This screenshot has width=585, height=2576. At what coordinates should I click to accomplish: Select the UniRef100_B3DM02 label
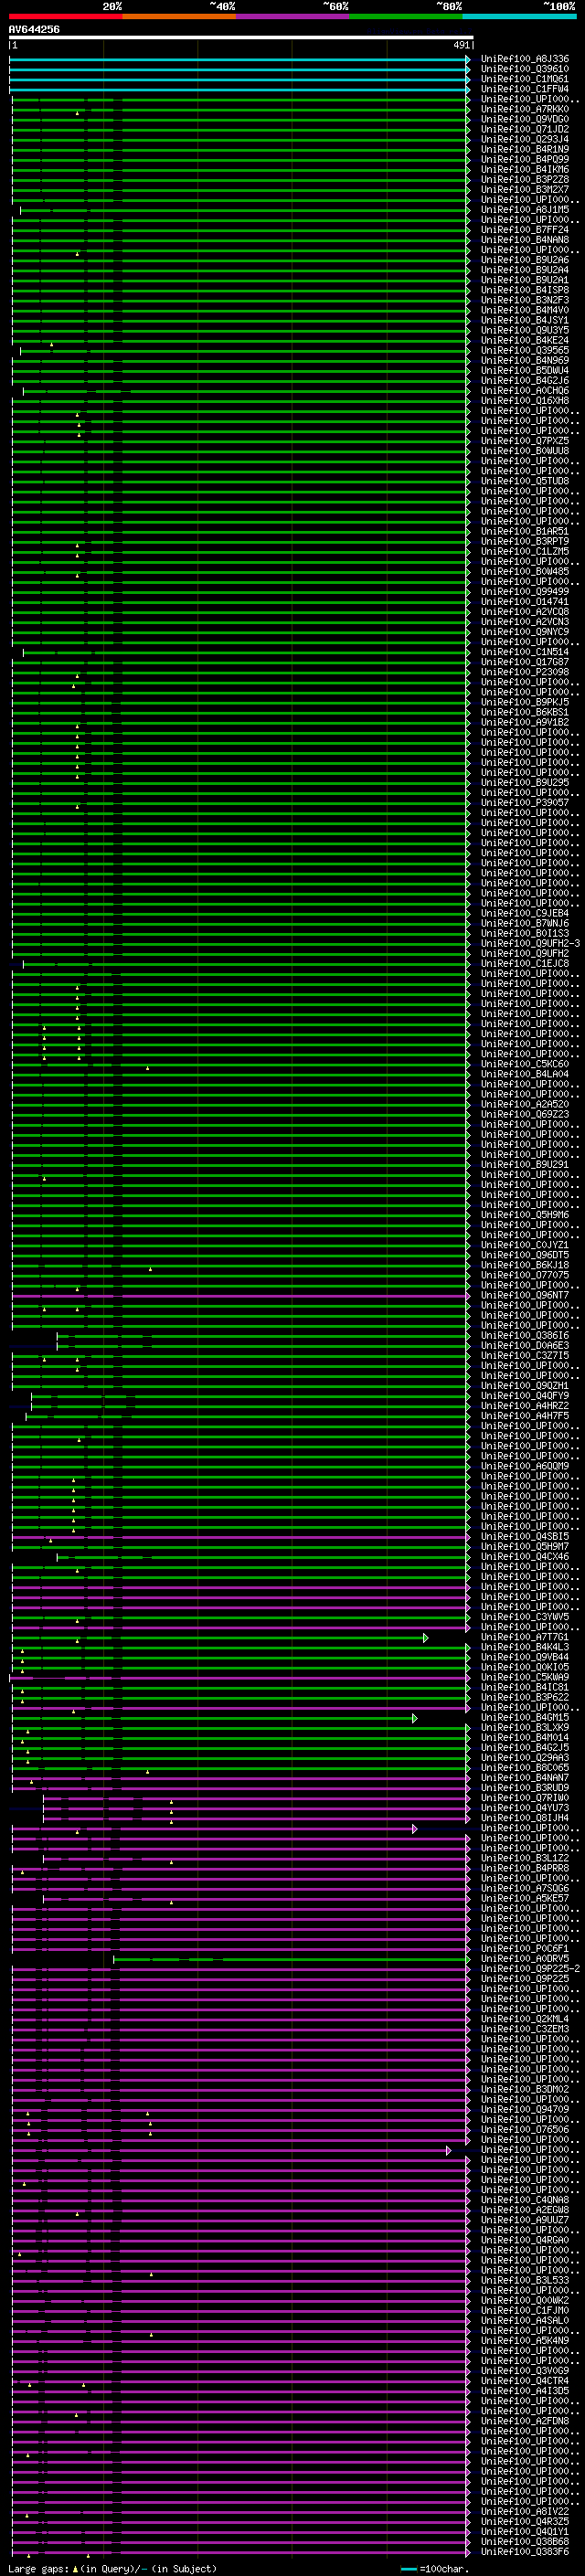click(525, 2089)
